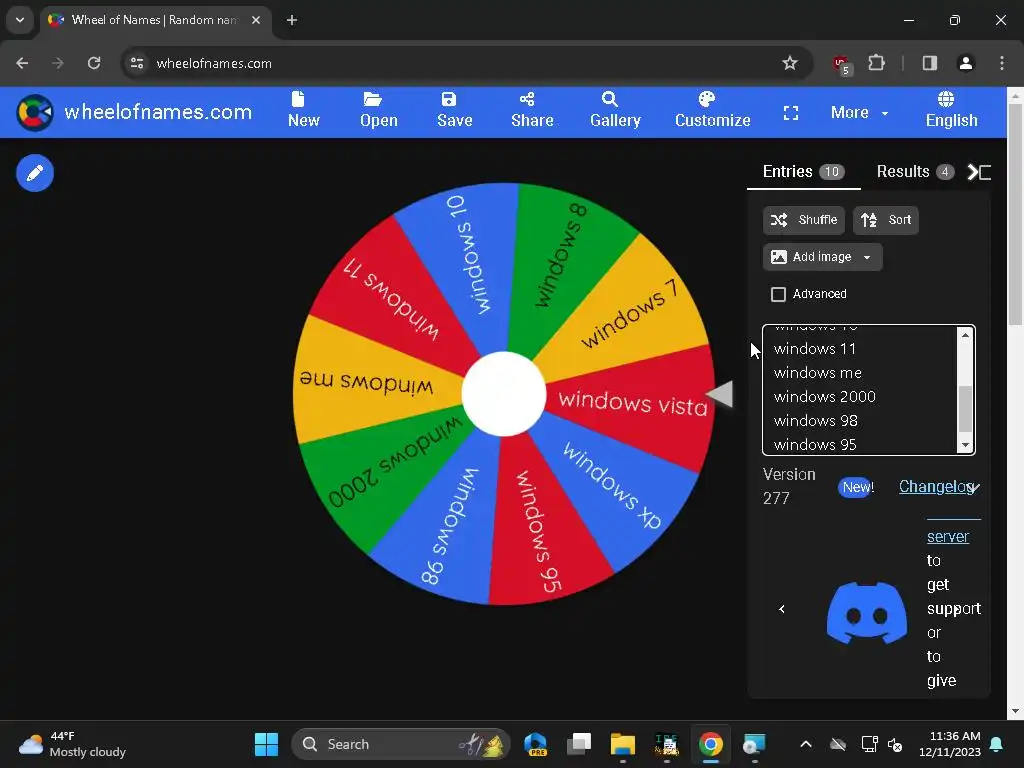Screen dimensions: 1024x768
Task: Open the tab search dropdown
Action: point(20,20)
